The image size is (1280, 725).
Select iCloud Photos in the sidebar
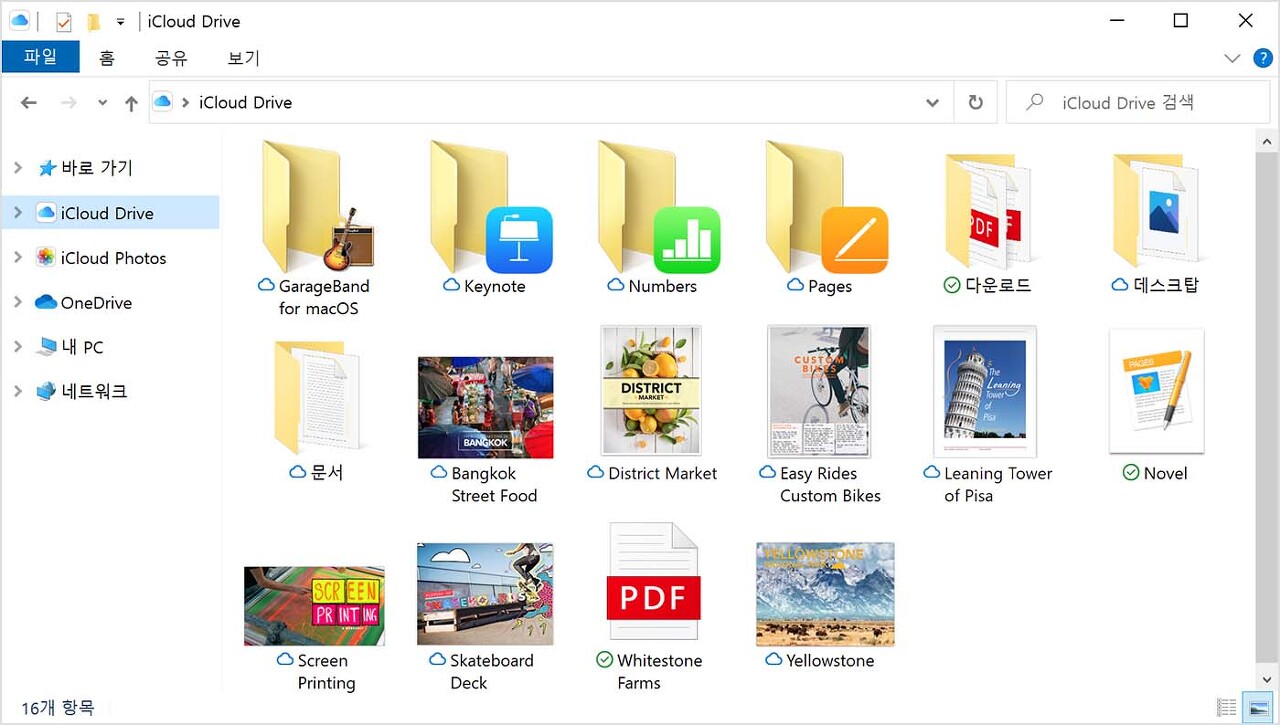coord(111,258)
